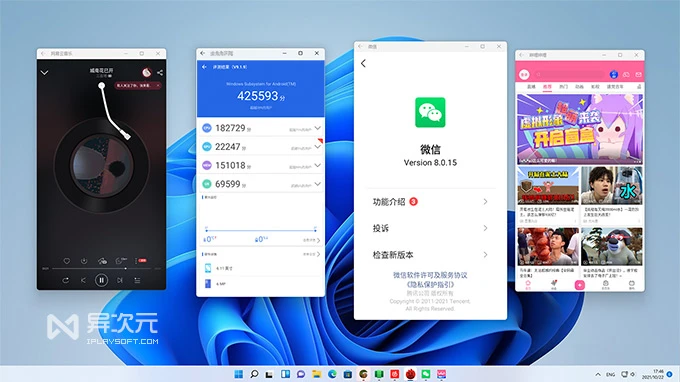Screen dimensions: 680x382
Task: Open the video thumbnail with 水 text
Action: [x=612, y=186]
